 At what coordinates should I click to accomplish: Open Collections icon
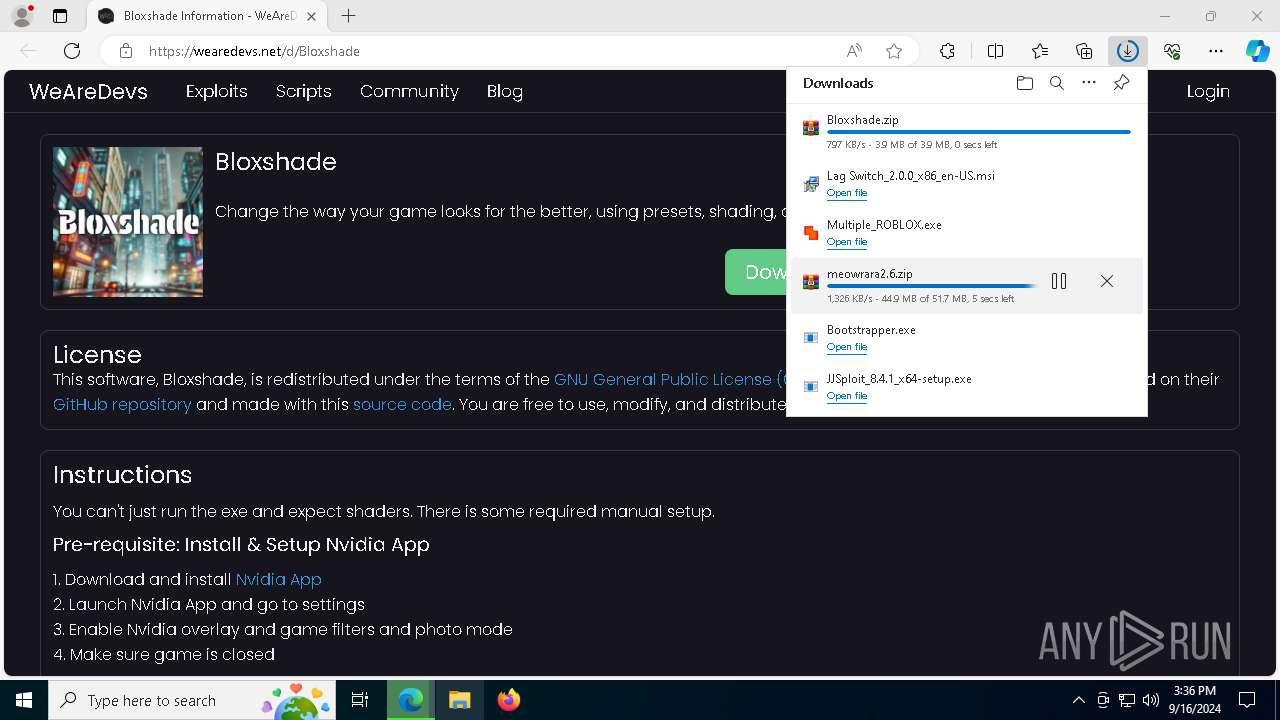point(1084,51)
